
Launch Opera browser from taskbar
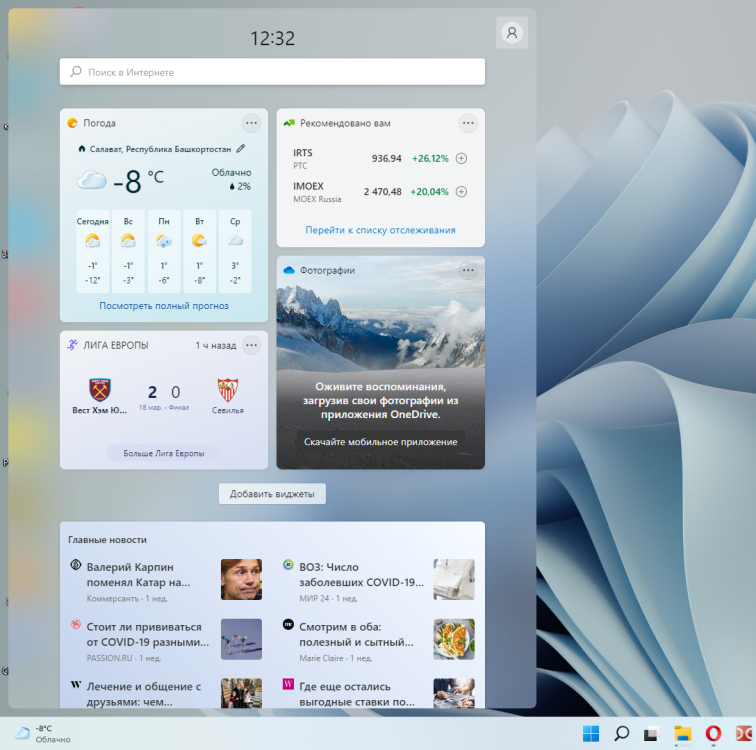click(x=713, y=734)
